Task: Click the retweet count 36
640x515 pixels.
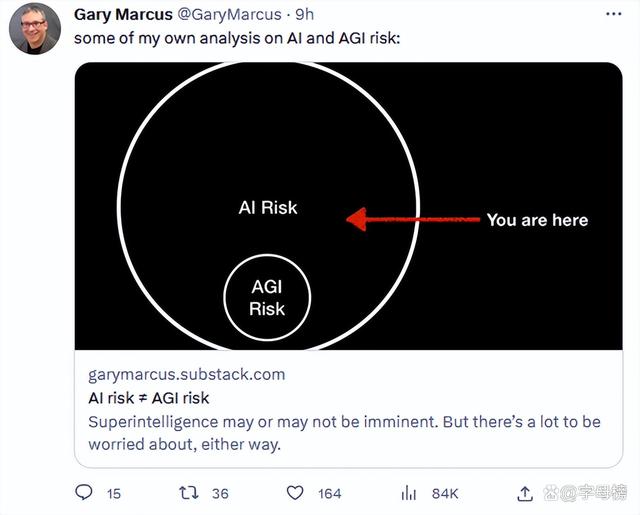Action: click(220, 494)
